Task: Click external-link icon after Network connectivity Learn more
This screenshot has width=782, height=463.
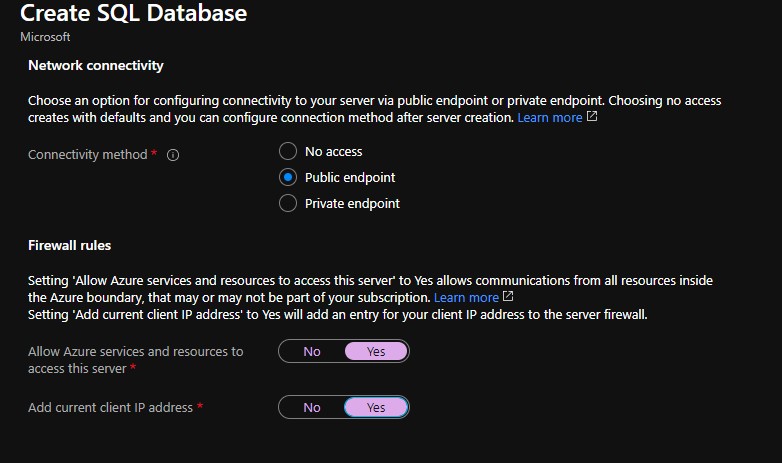Action: point(592,117)
